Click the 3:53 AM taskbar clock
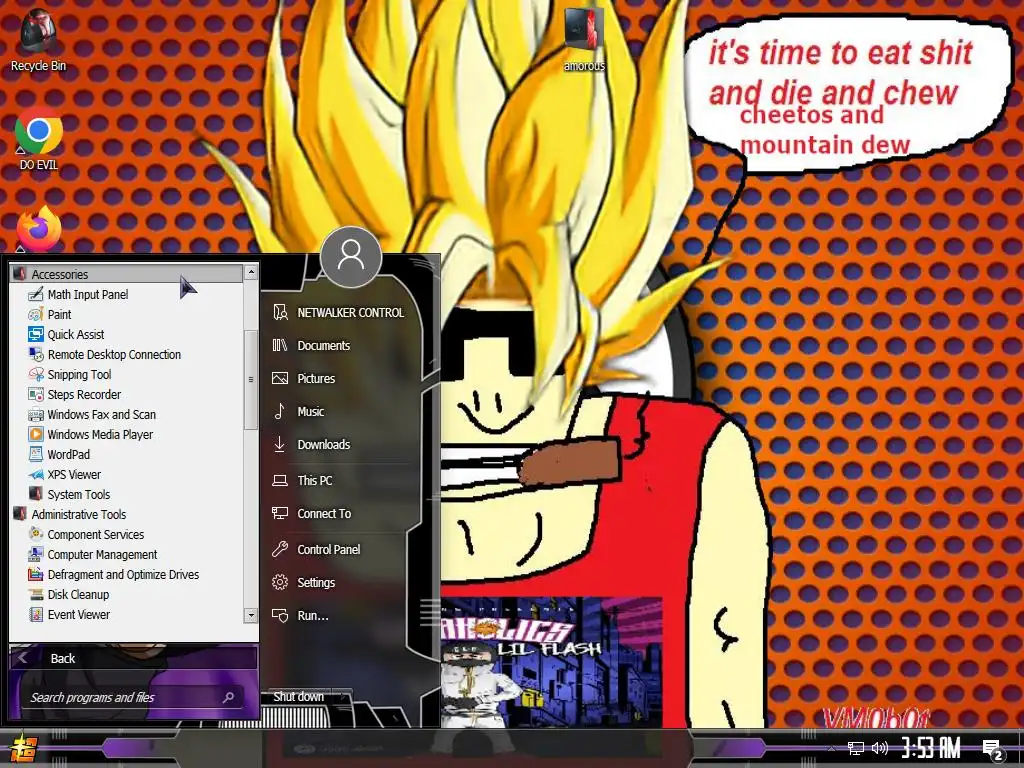Viewport: 1024px width, 768px height. [x=931, y=748]
